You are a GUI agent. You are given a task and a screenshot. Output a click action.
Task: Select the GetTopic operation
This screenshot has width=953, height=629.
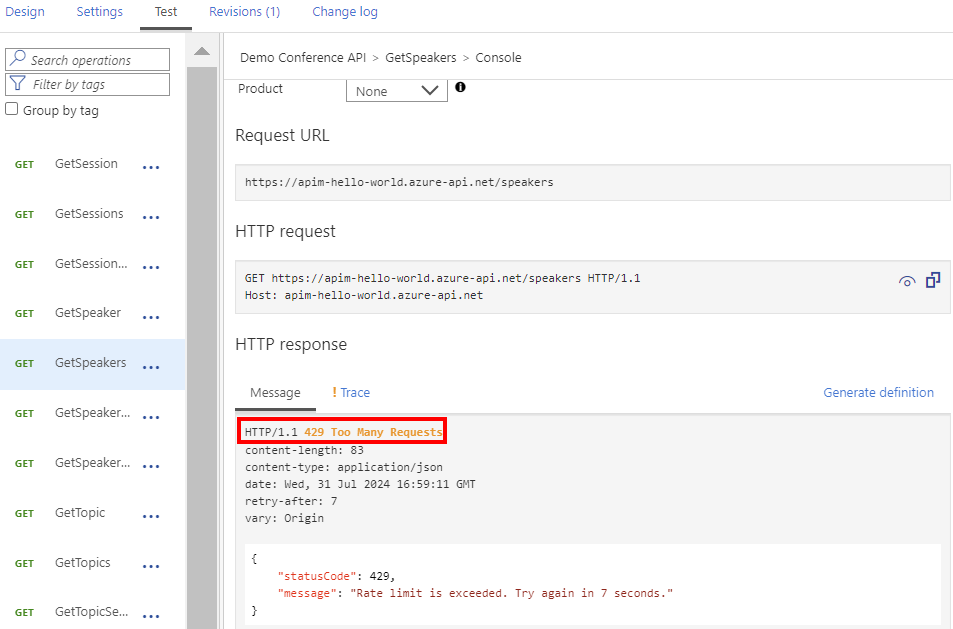coord(80,513)
